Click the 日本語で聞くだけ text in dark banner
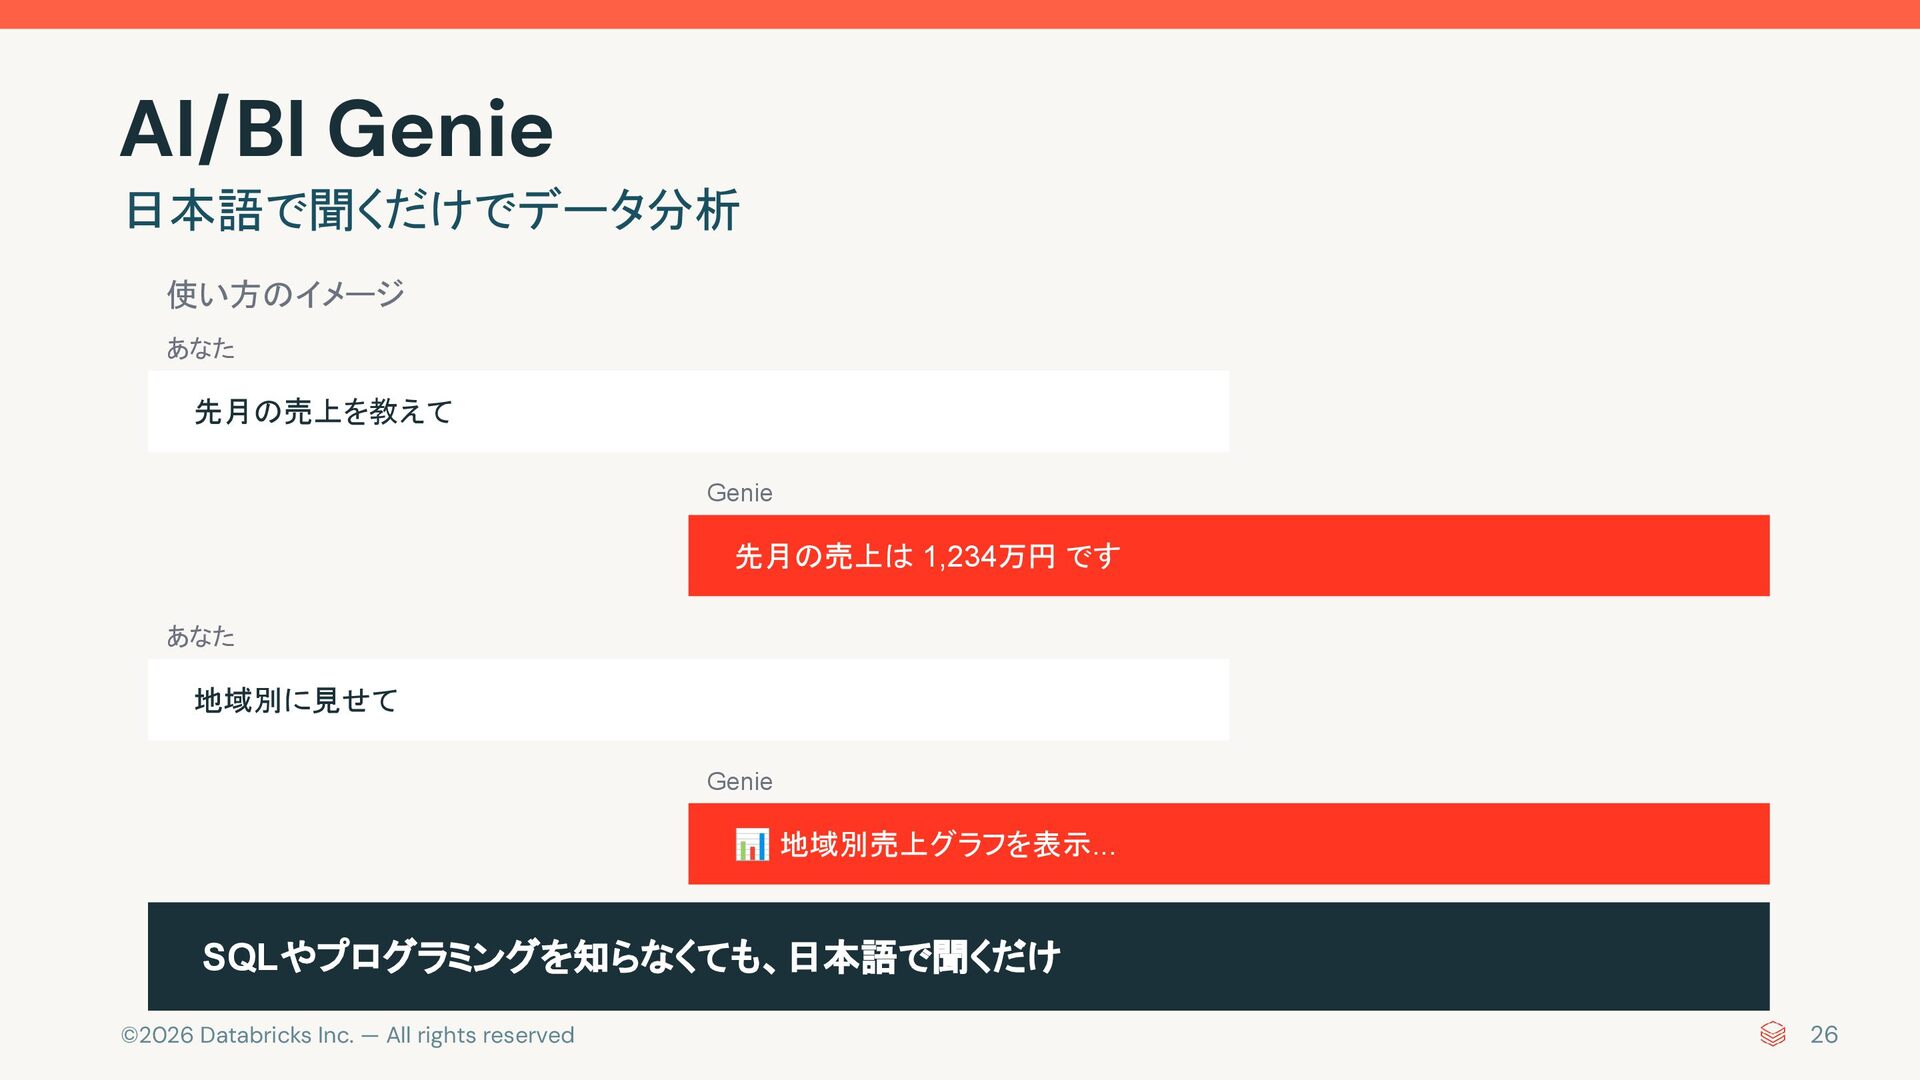 924,957
